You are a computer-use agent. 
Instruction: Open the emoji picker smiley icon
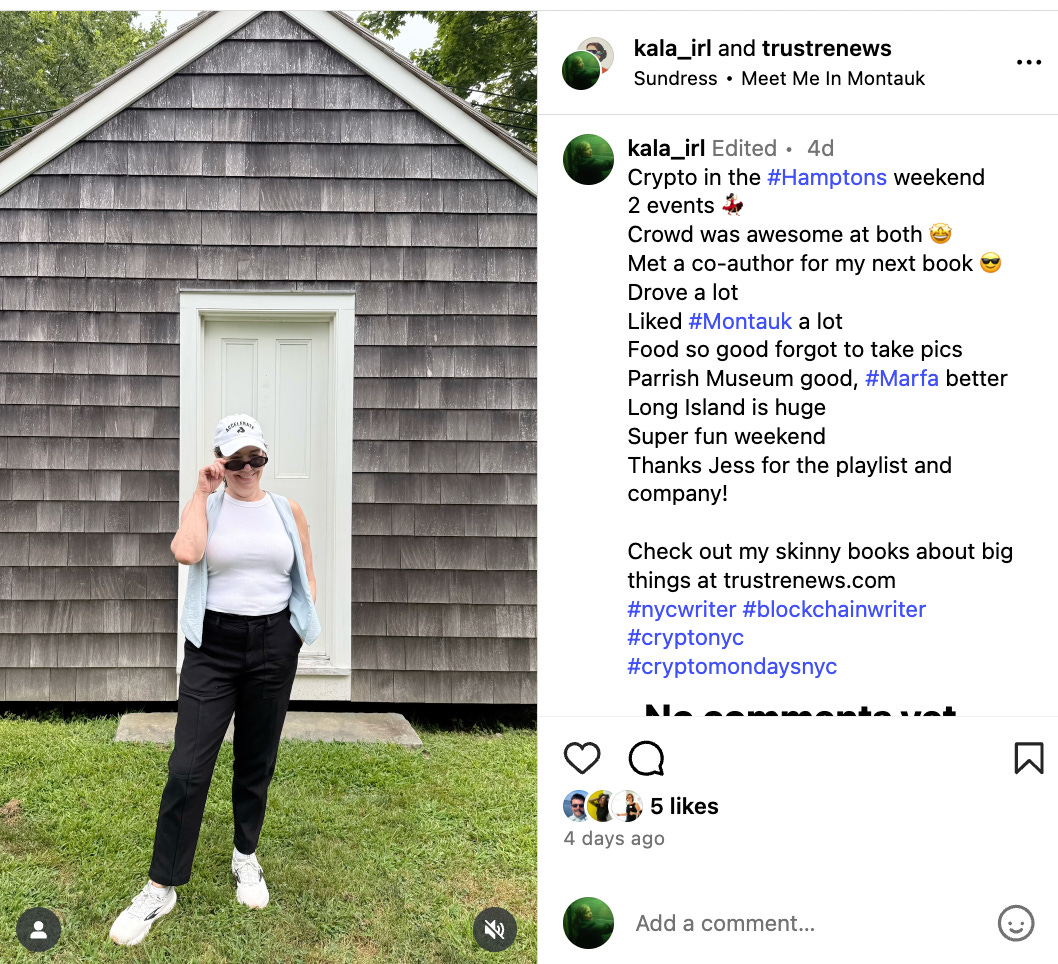(x=1015, y=923)
